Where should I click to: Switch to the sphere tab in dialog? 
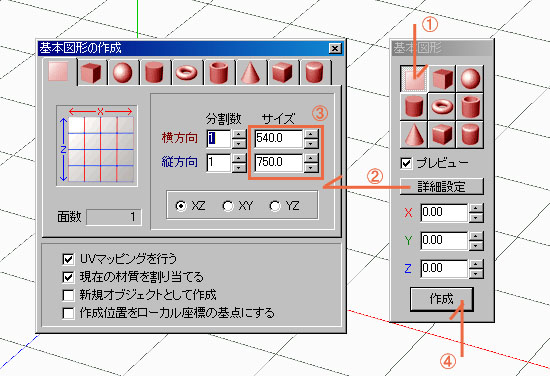pyautogui.click(x=123, y=72)
